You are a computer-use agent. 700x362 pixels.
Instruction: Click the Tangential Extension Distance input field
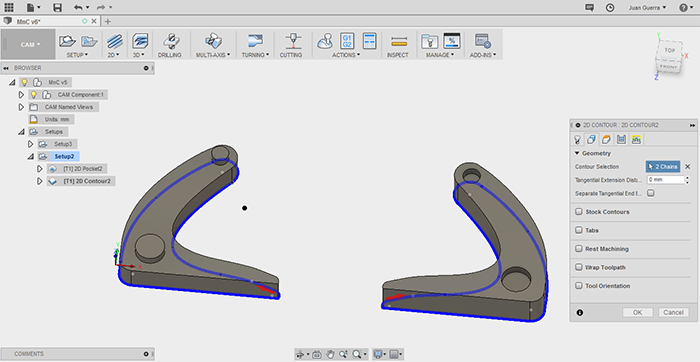pyautogui.click(x=665, y=179)
